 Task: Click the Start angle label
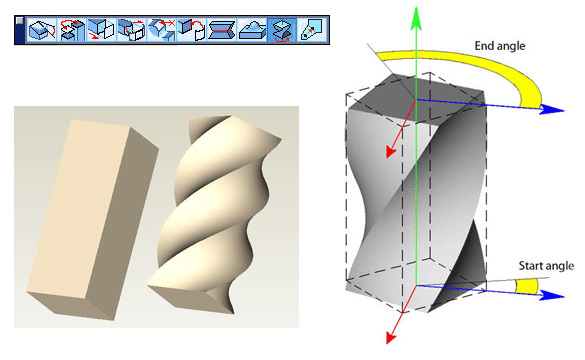point(546,266)
